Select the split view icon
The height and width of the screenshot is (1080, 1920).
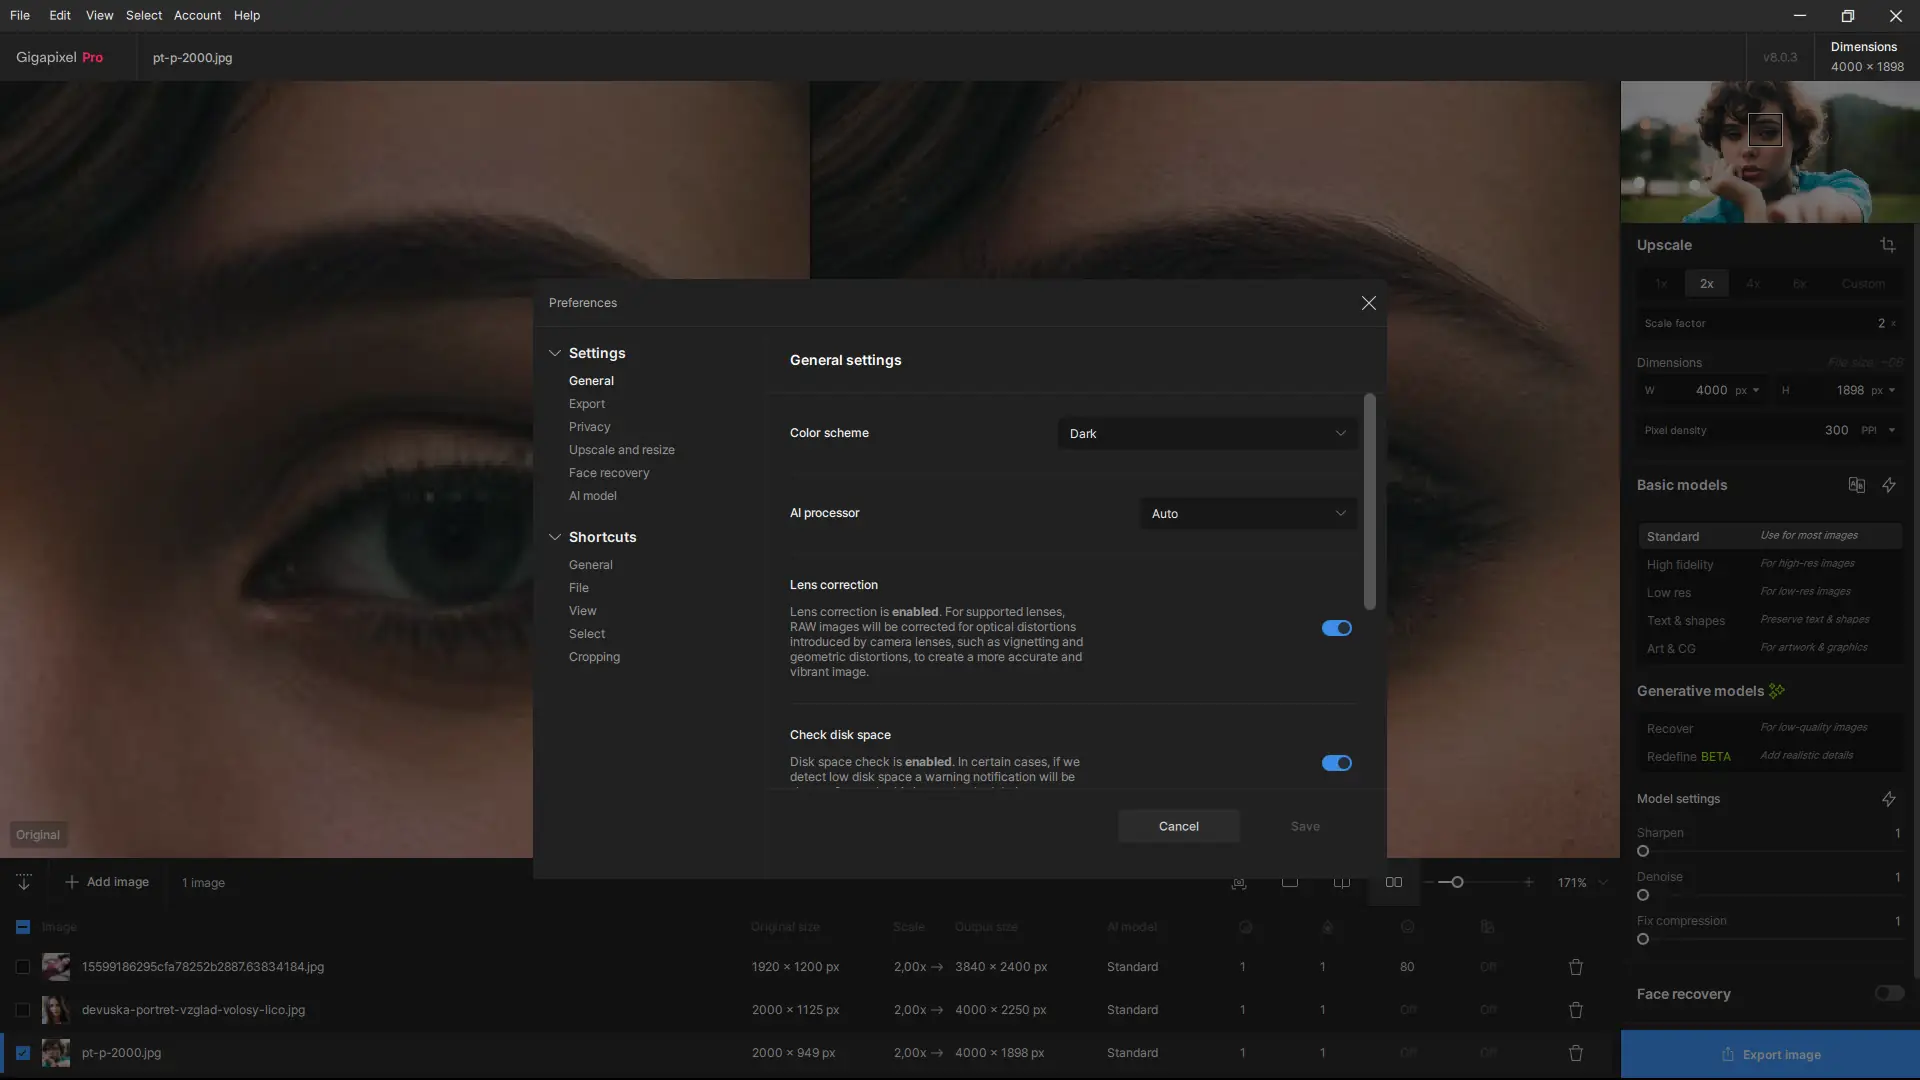(1342, 882)
